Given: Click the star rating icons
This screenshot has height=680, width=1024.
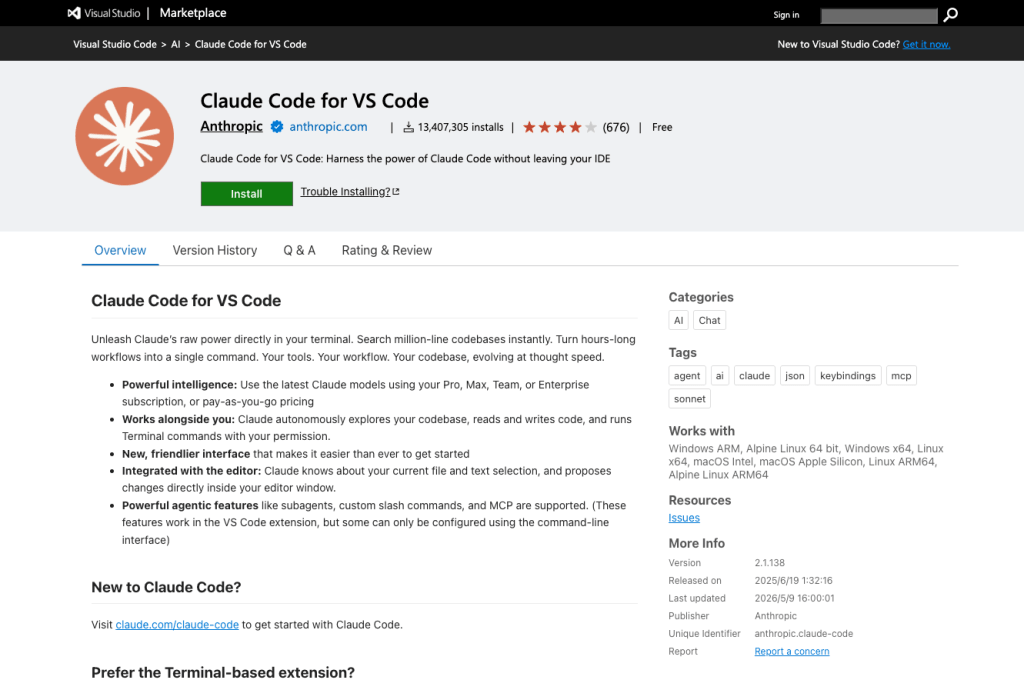Looking at the screenshot, I should tap(560, 127).
